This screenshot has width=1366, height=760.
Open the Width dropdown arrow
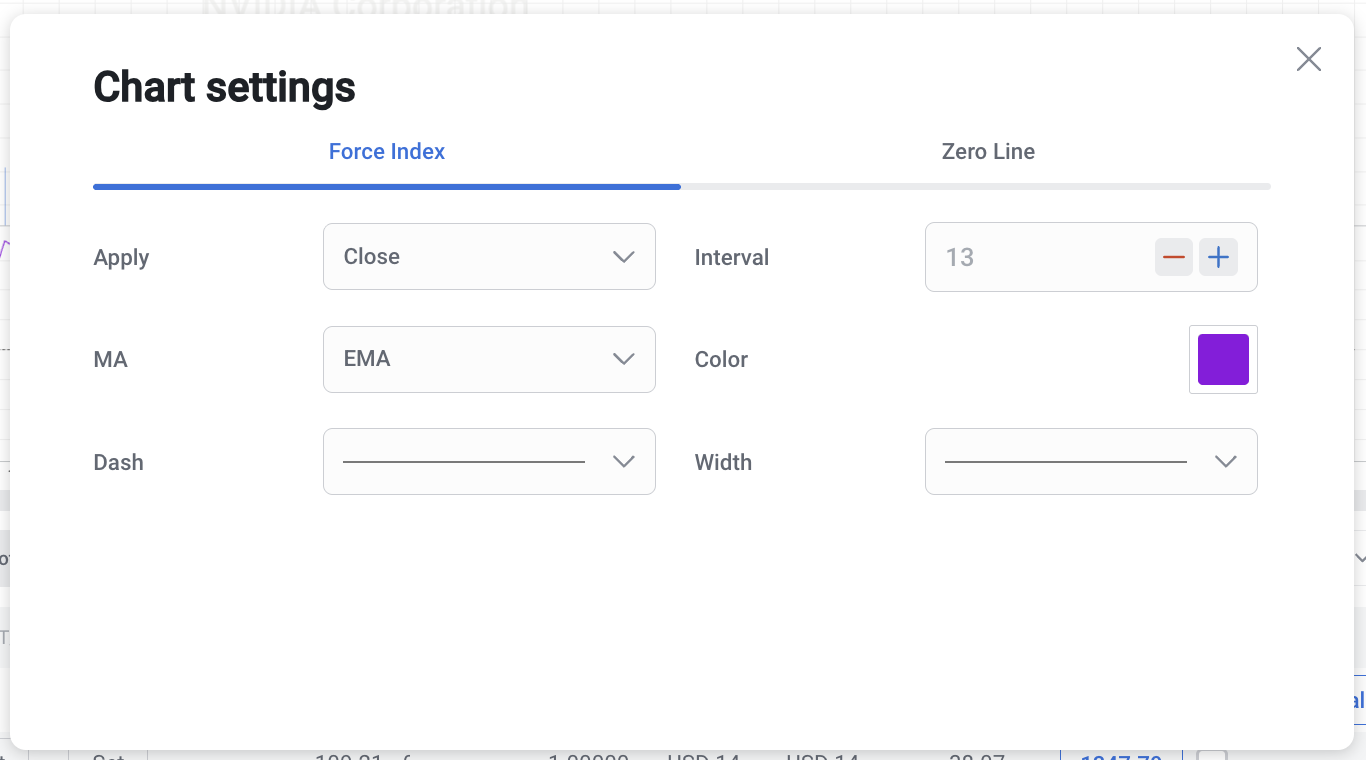[x=1225, y=462]
